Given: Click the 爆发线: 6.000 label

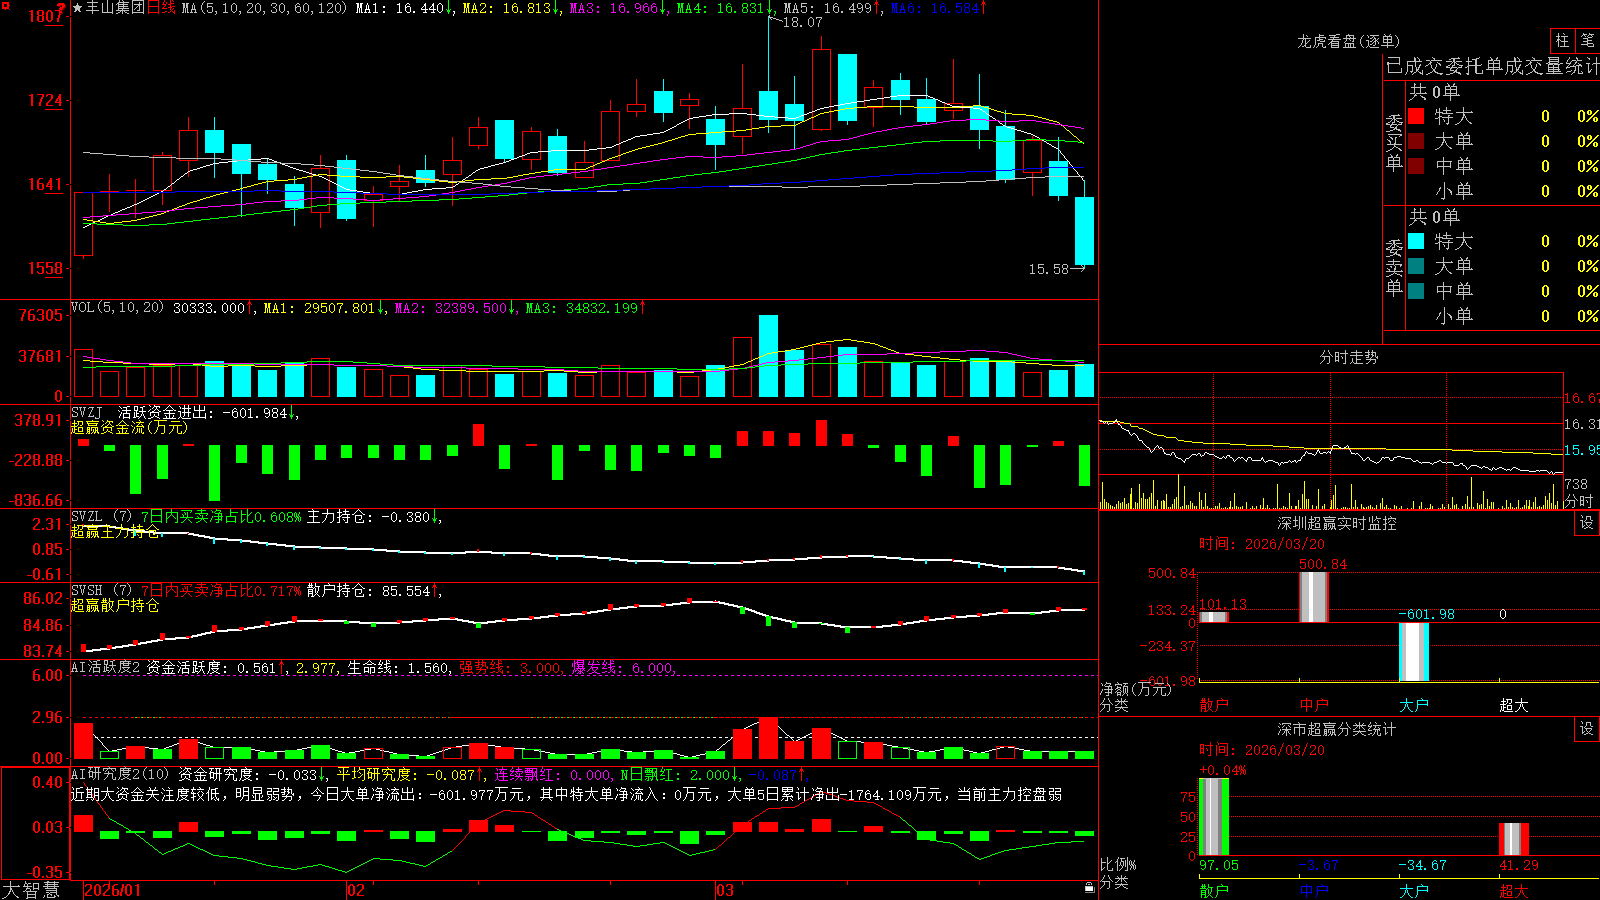Looking at the screenshot, I should pos(622,667).
